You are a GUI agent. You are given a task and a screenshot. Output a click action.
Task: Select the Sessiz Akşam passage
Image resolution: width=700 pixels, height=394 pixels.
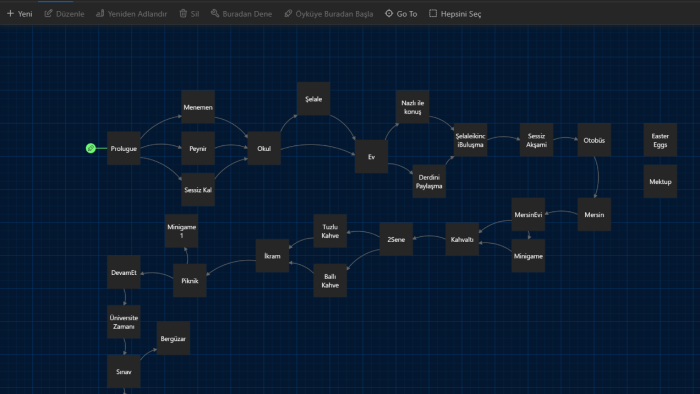tap(536, 140)
